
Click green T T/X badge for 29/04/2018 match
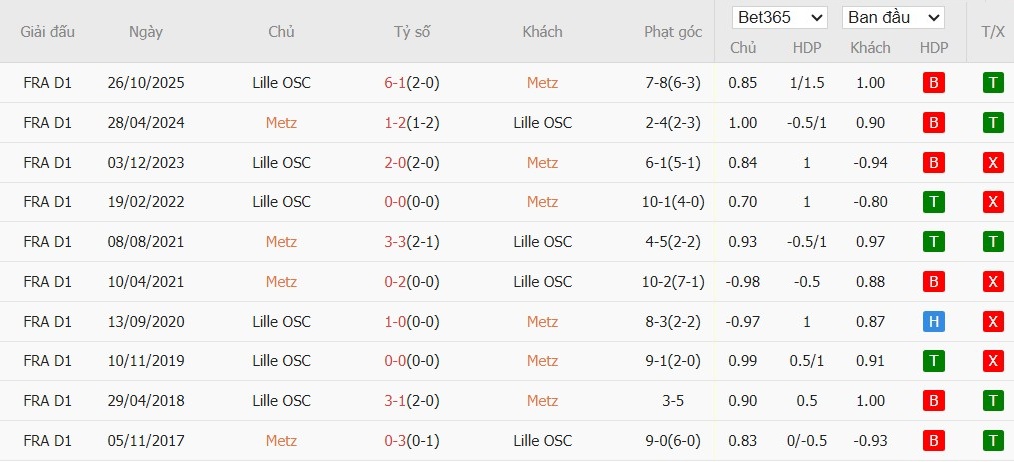coord(993,401)
